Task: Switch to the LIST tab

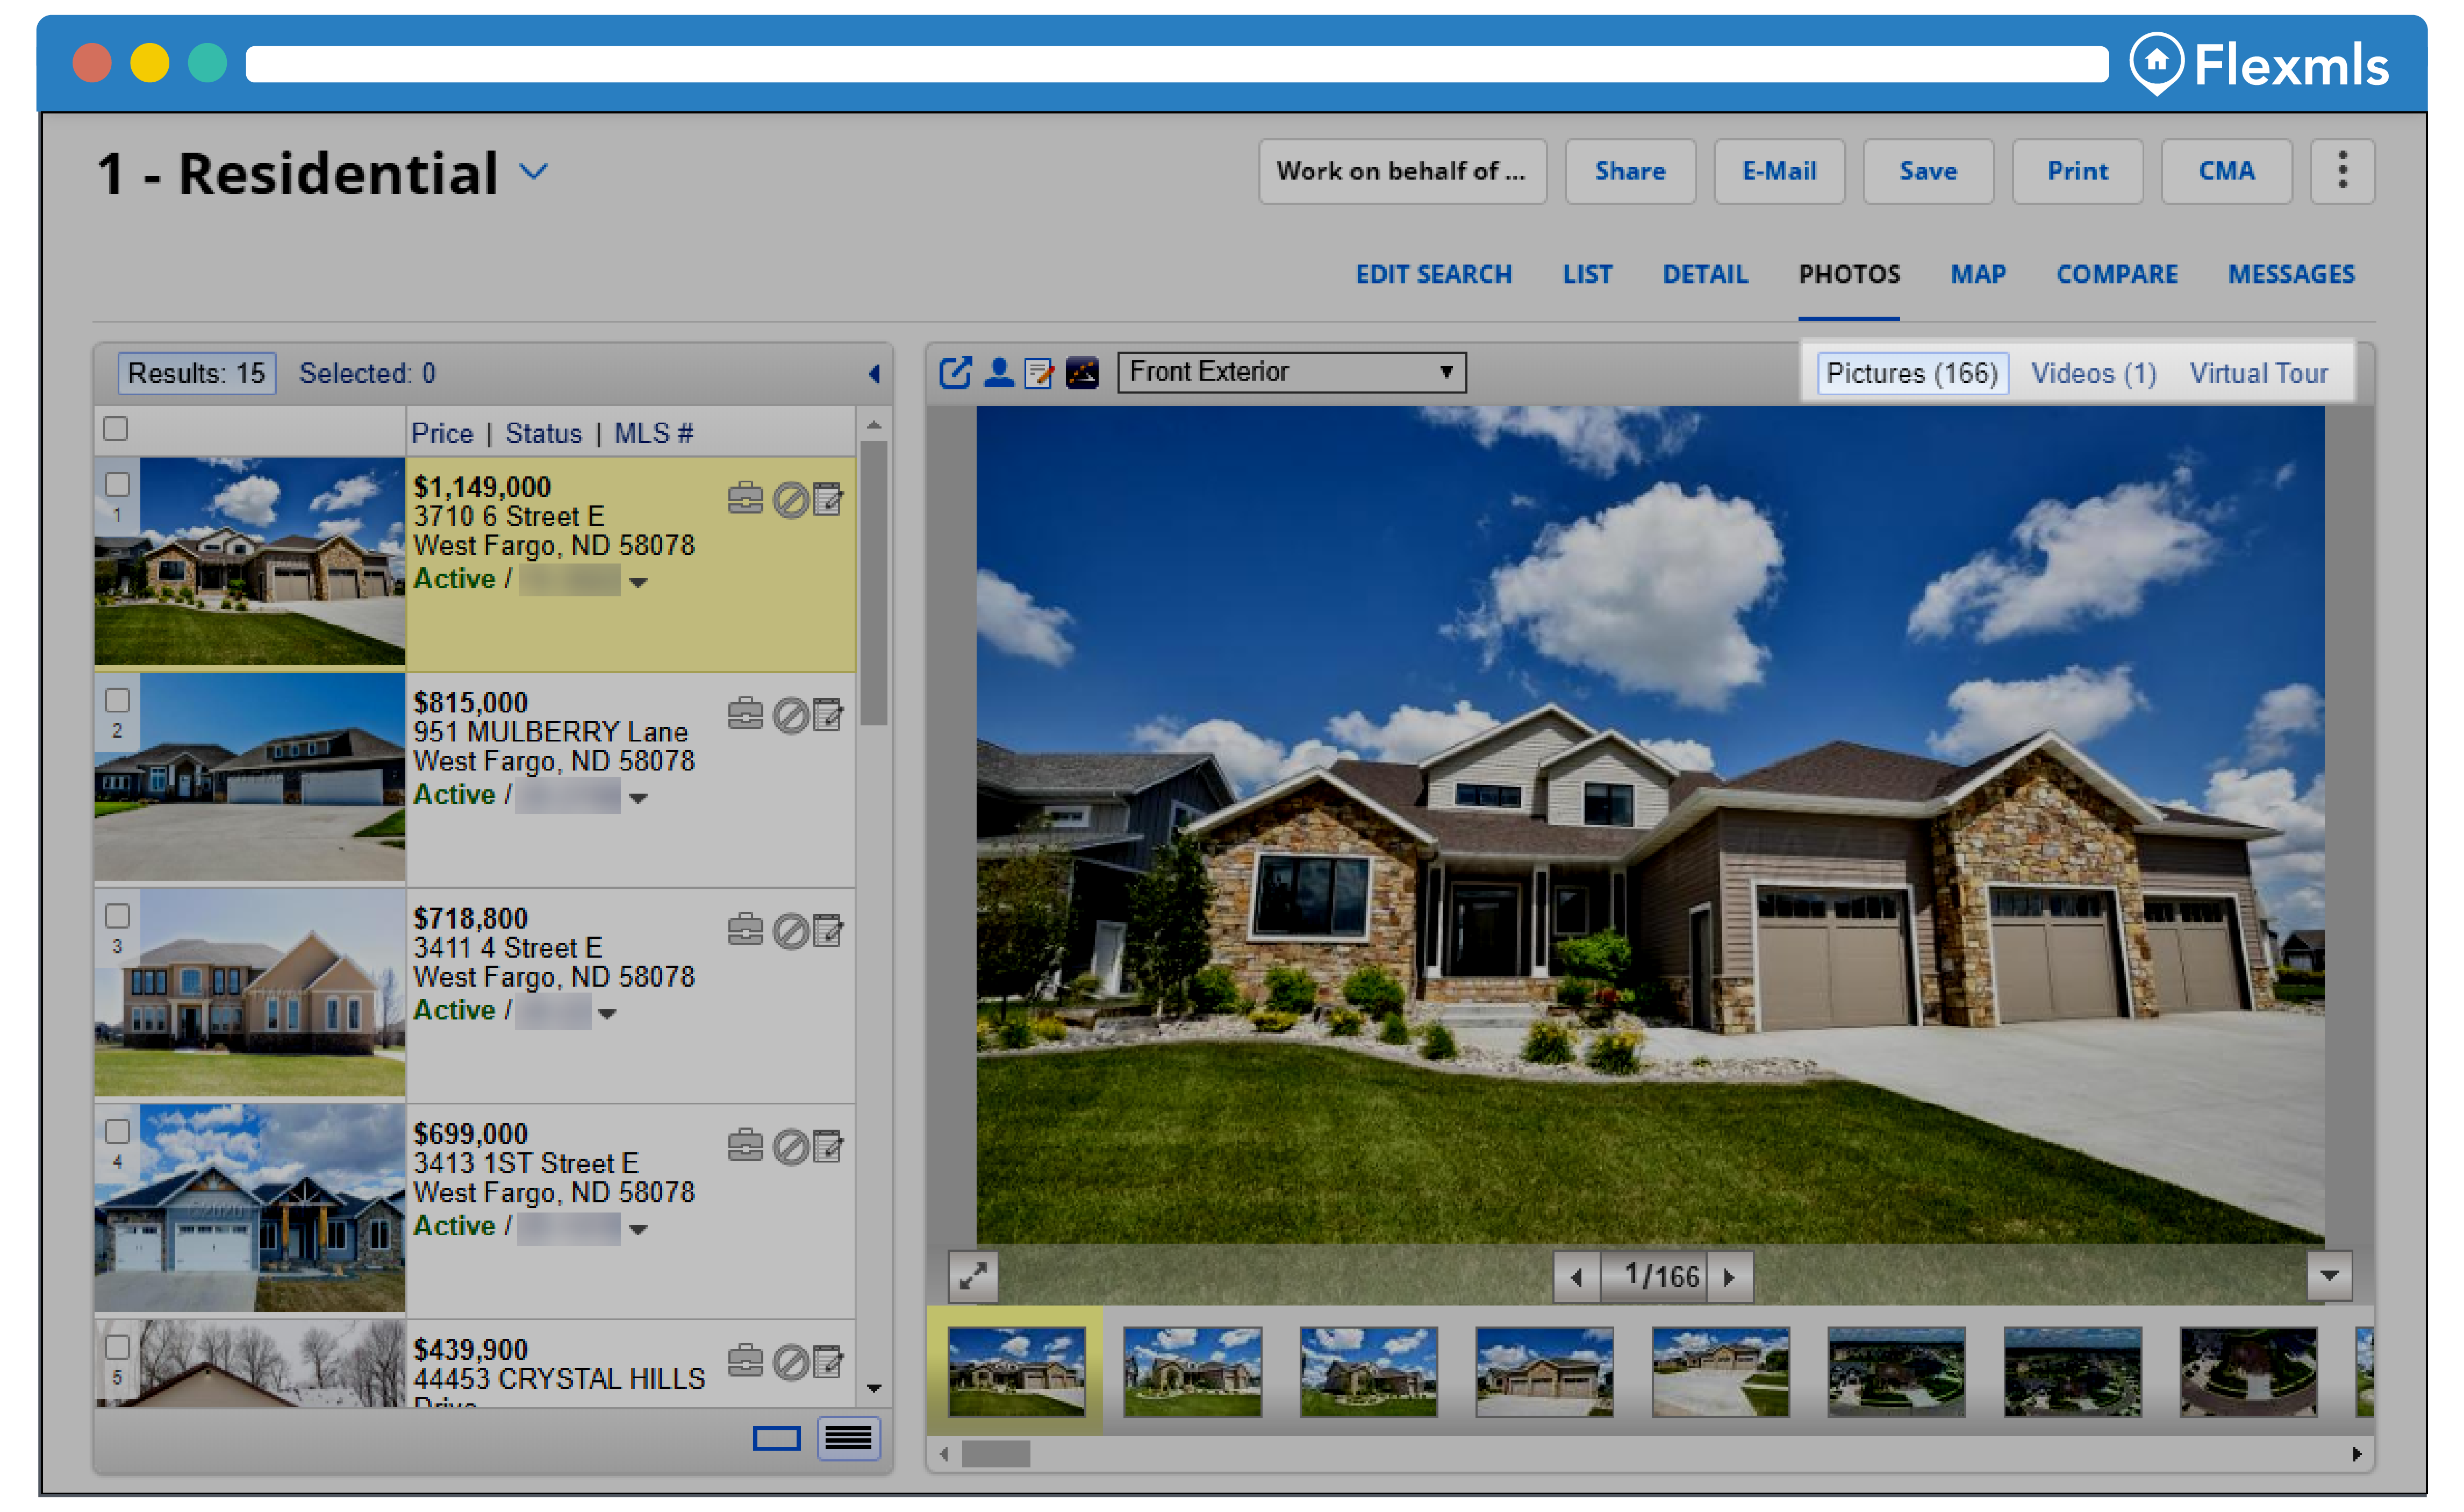Action: (1587, 274)
